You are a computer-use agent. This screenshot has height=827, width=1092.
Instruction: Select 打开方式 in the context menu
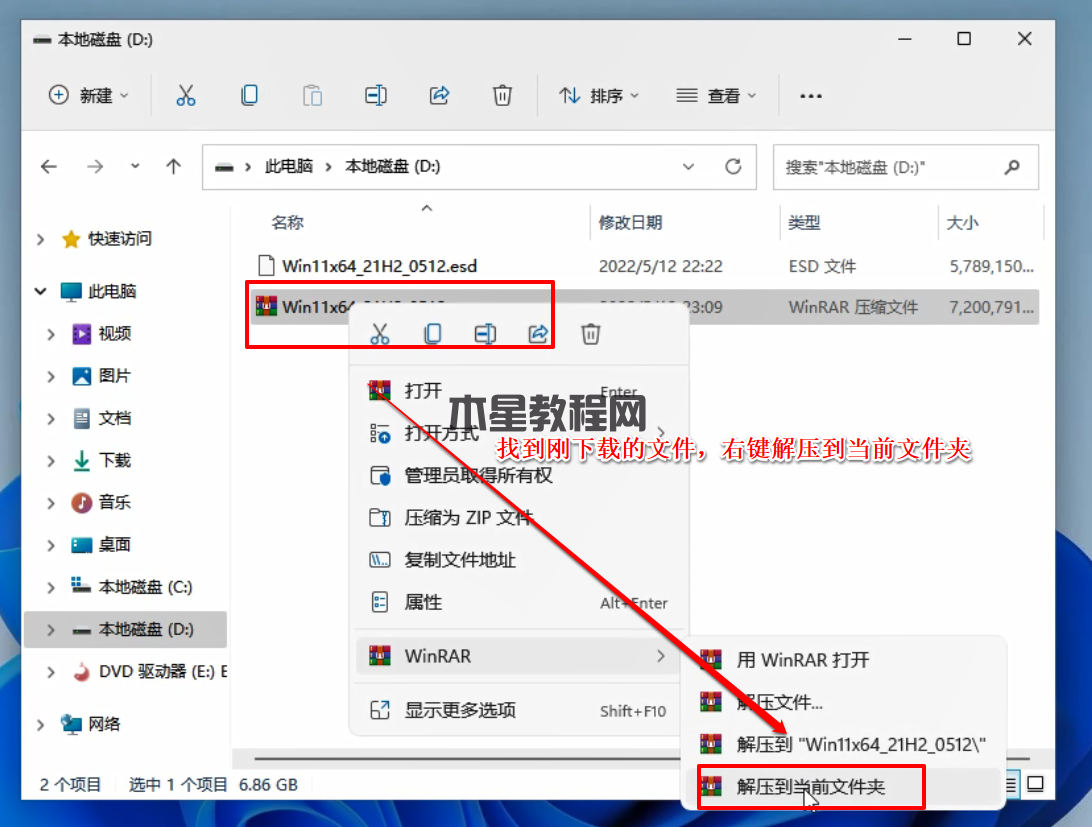click(x=518, y=433)
